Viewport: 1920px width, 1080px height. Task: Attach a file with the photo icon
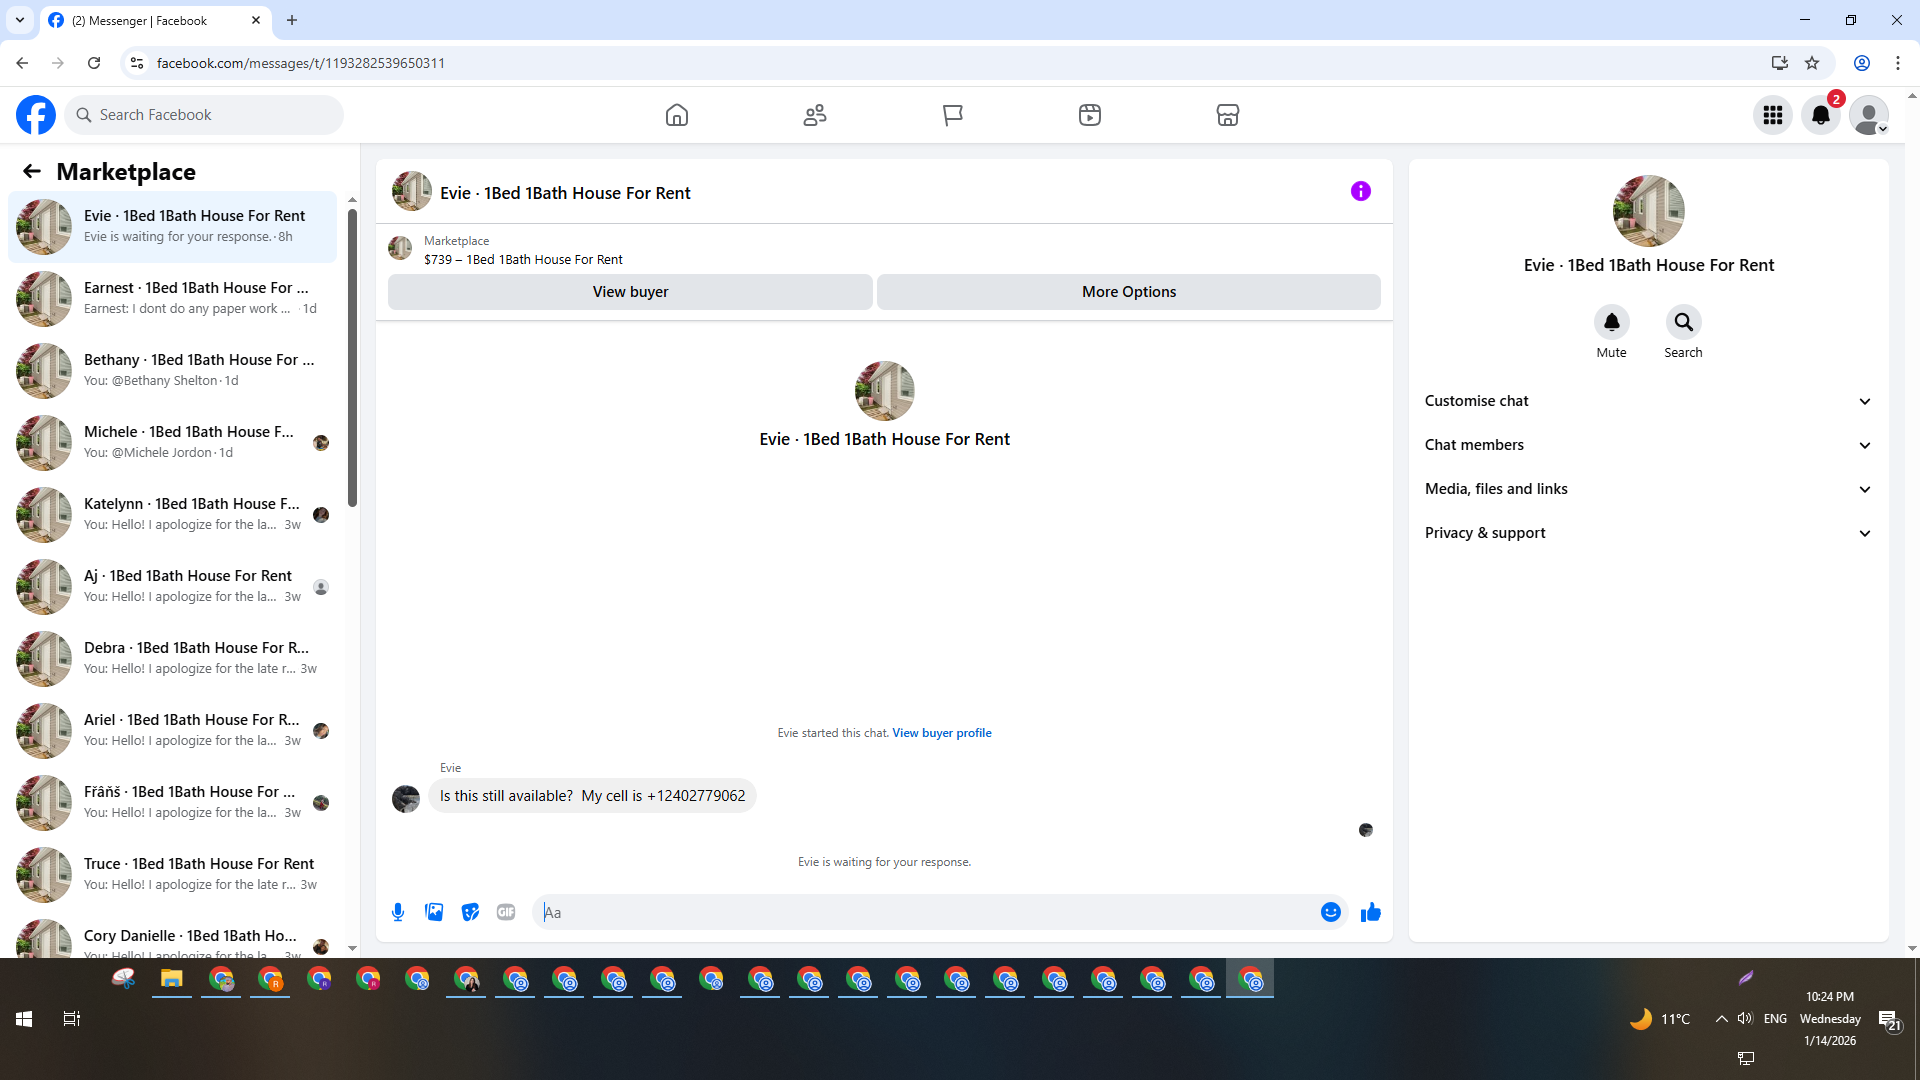click(434, 912)
